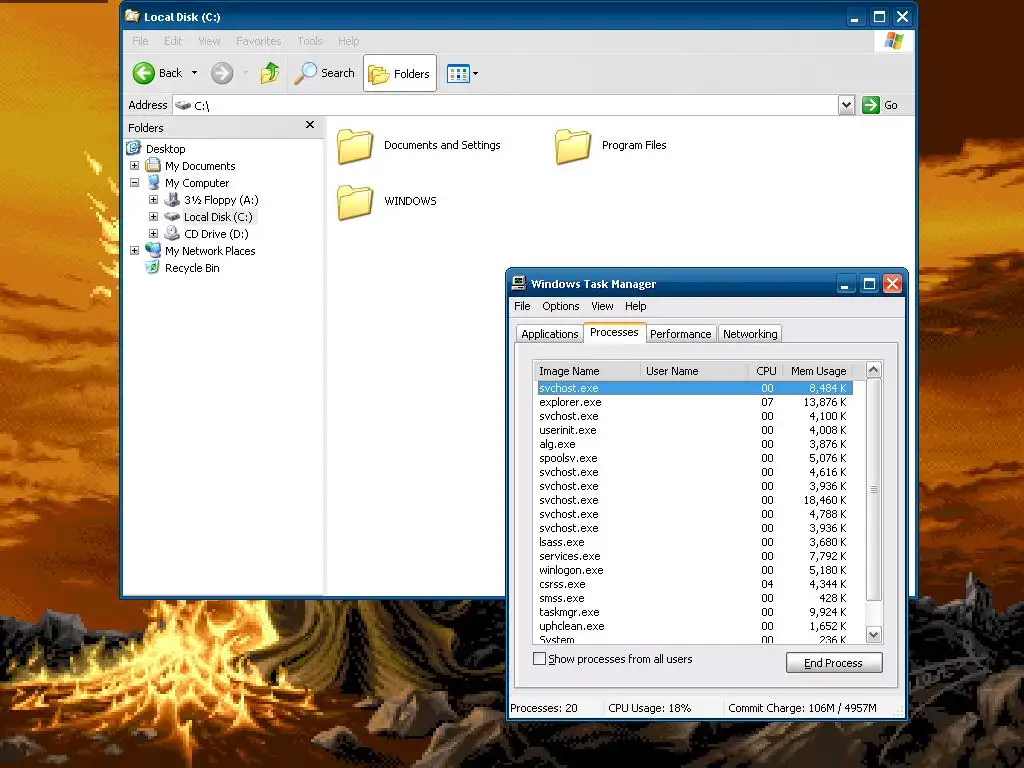This screenshot has width=1024, height=768.
Task: Select the Recycle Bin icon in tree
Action: pos(153,267)
